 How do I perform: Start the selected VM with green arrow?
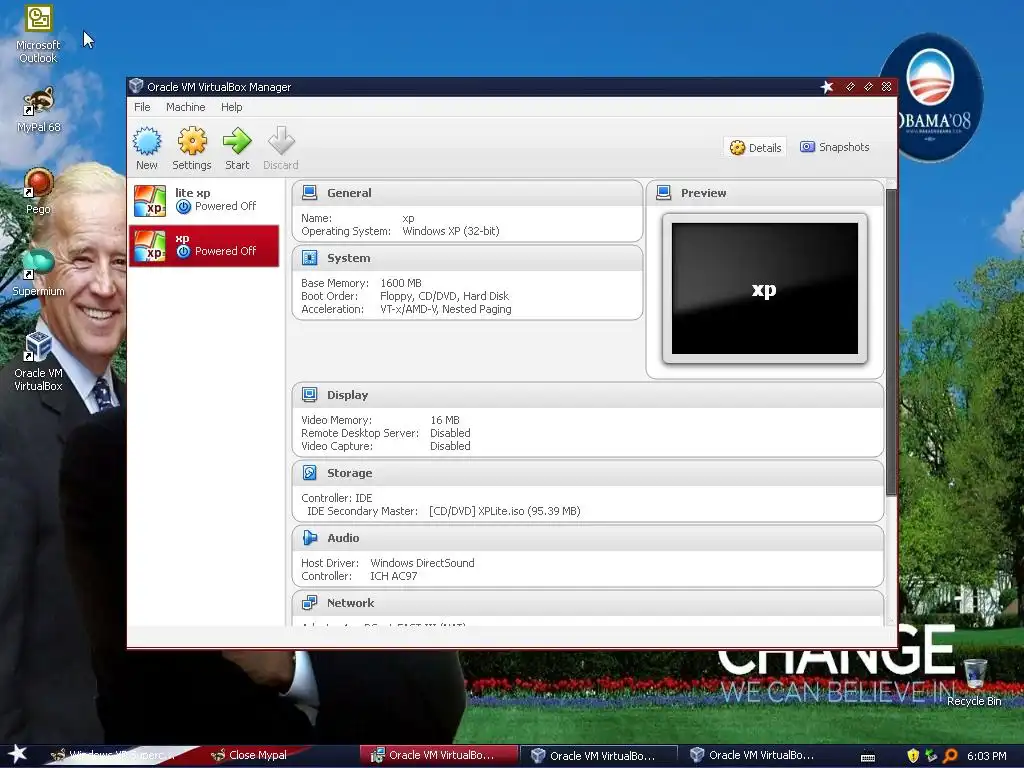[x=237, y=141]
